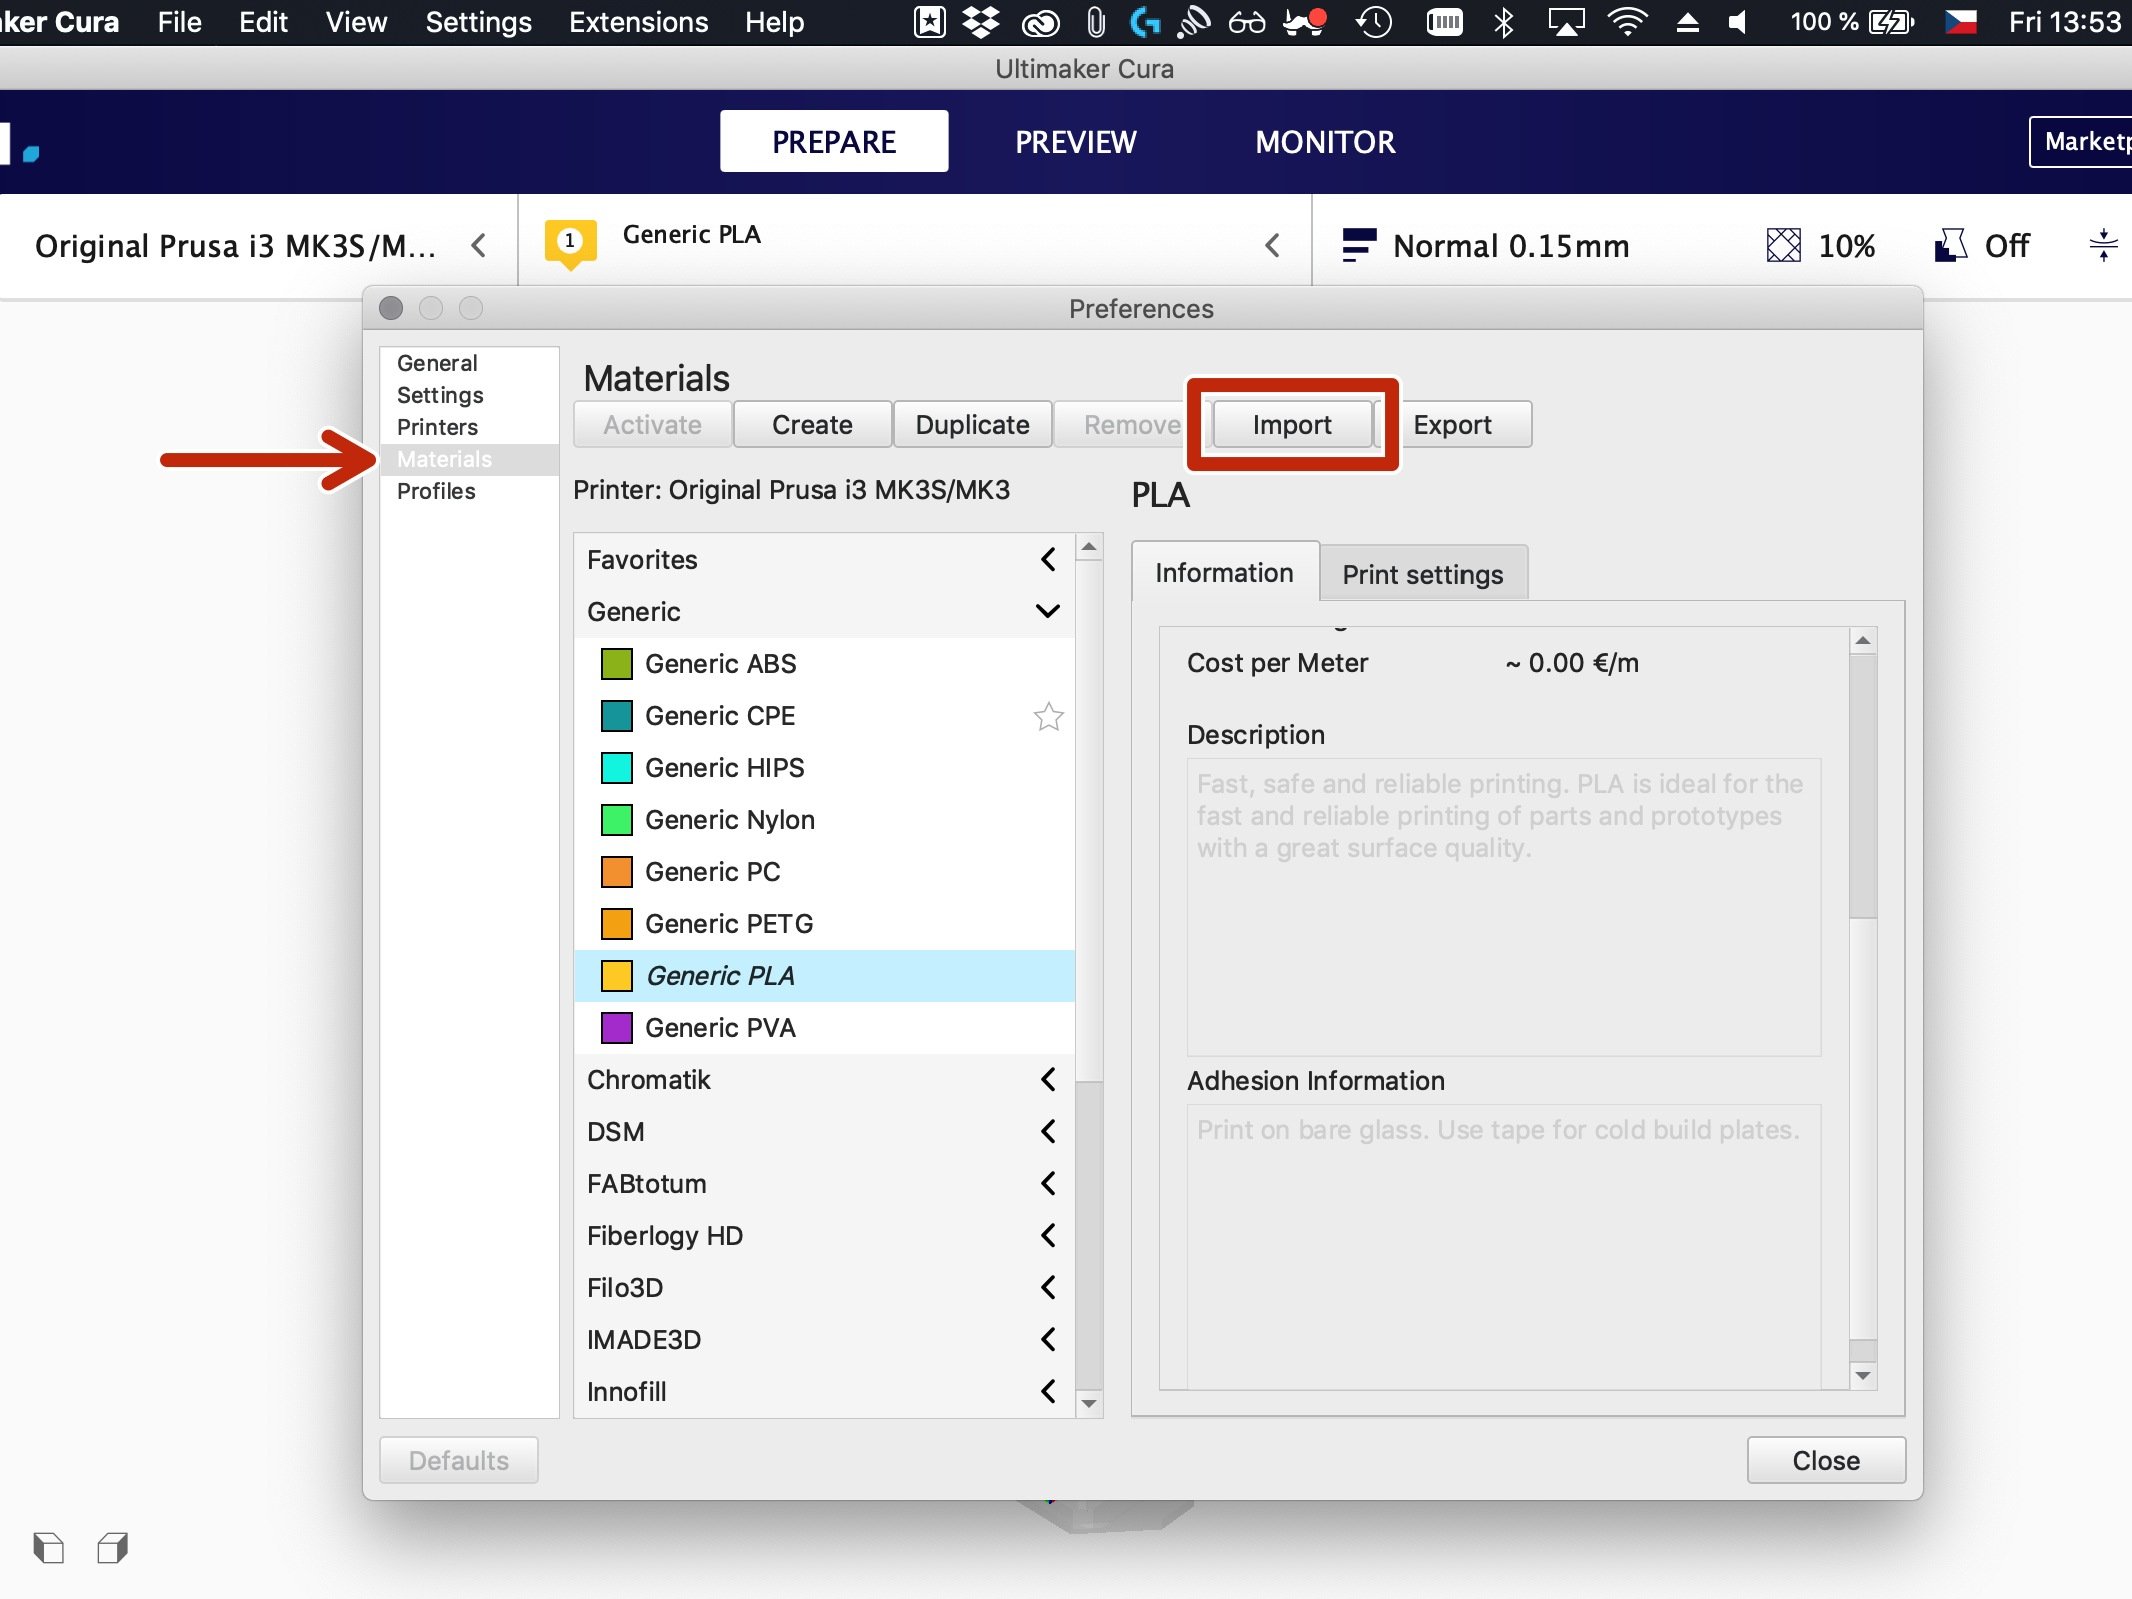Select the 3D view cube icon at bottom left

48,1547
